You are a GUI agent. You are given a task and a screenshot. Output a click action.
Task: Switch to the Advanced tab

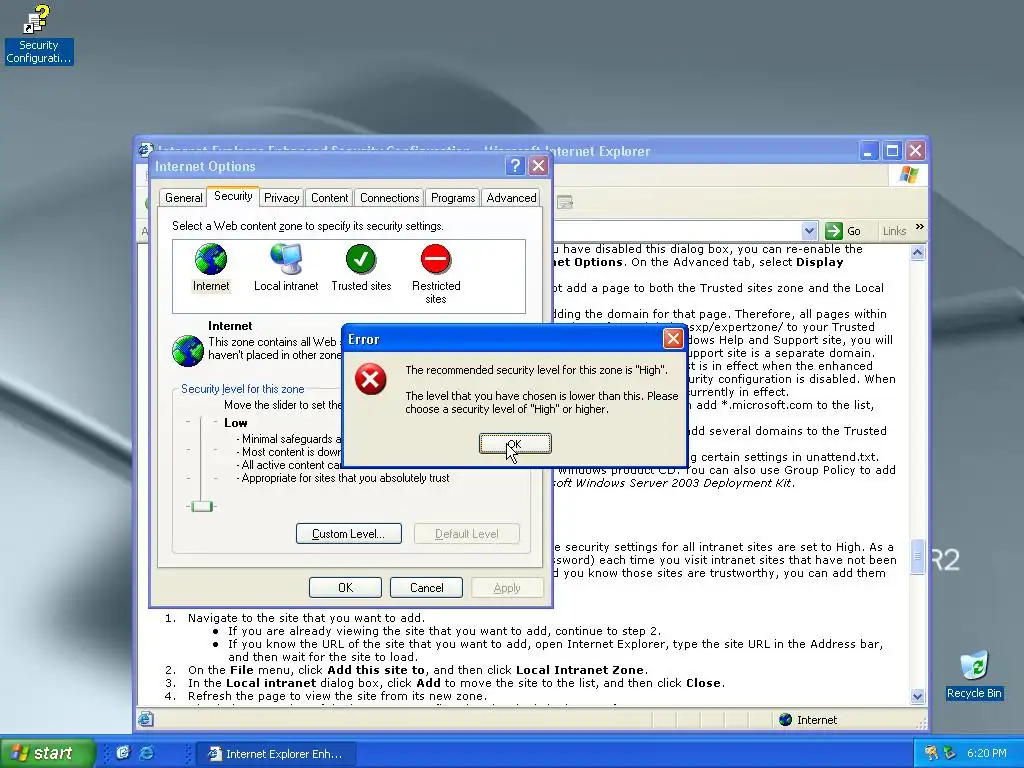511,198
